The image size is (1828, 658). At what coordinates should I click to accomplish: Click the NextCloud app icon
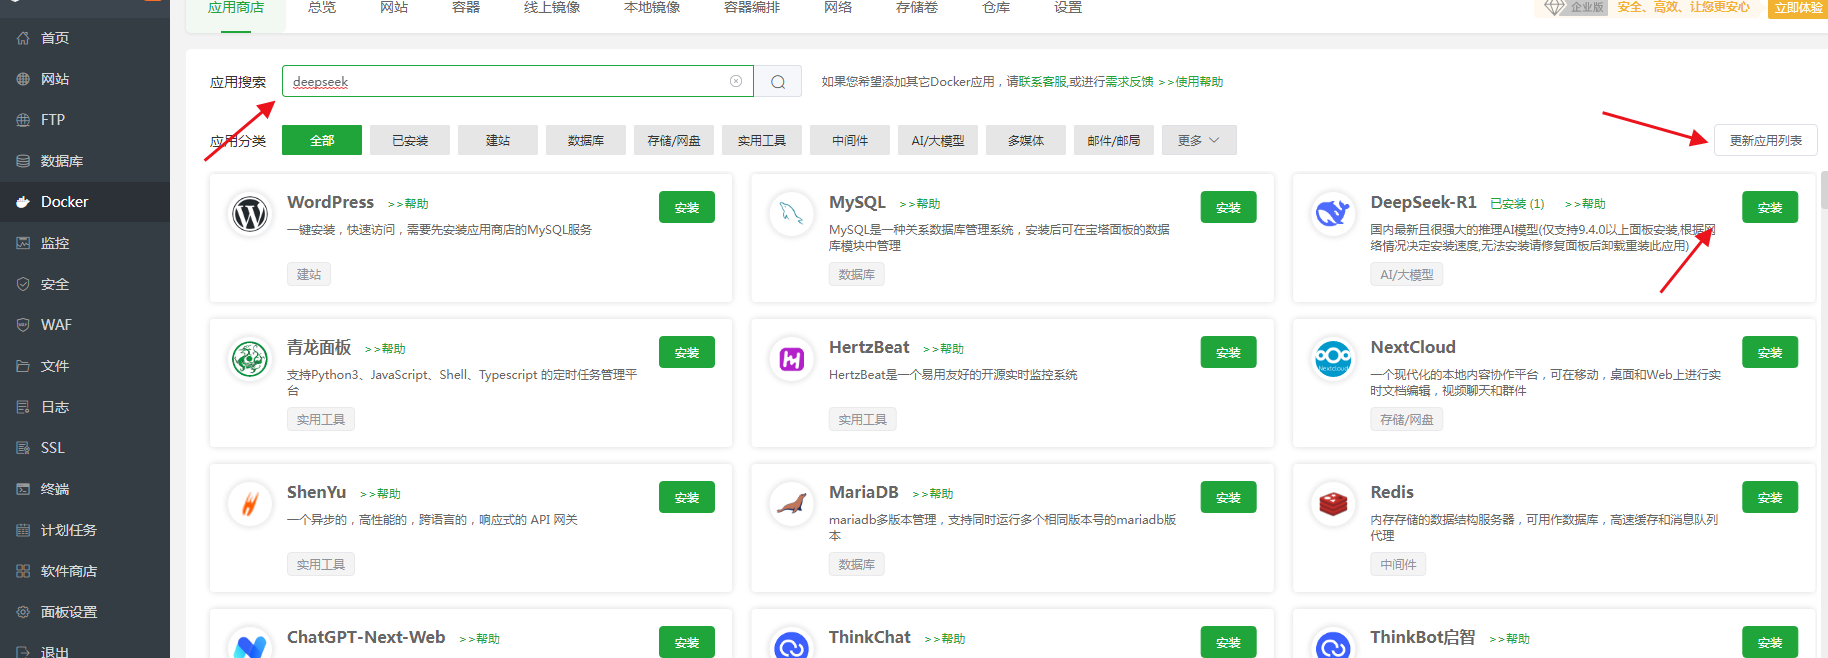tap(1333, 357)
